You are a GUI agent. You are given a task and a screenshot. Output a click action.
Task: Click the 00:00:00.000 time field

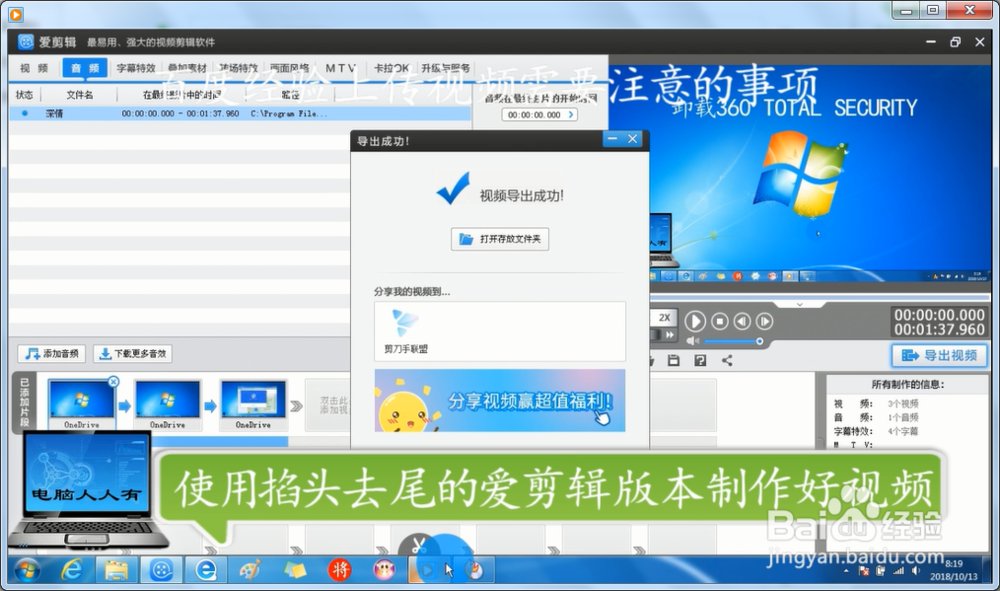tap(534, 115)
